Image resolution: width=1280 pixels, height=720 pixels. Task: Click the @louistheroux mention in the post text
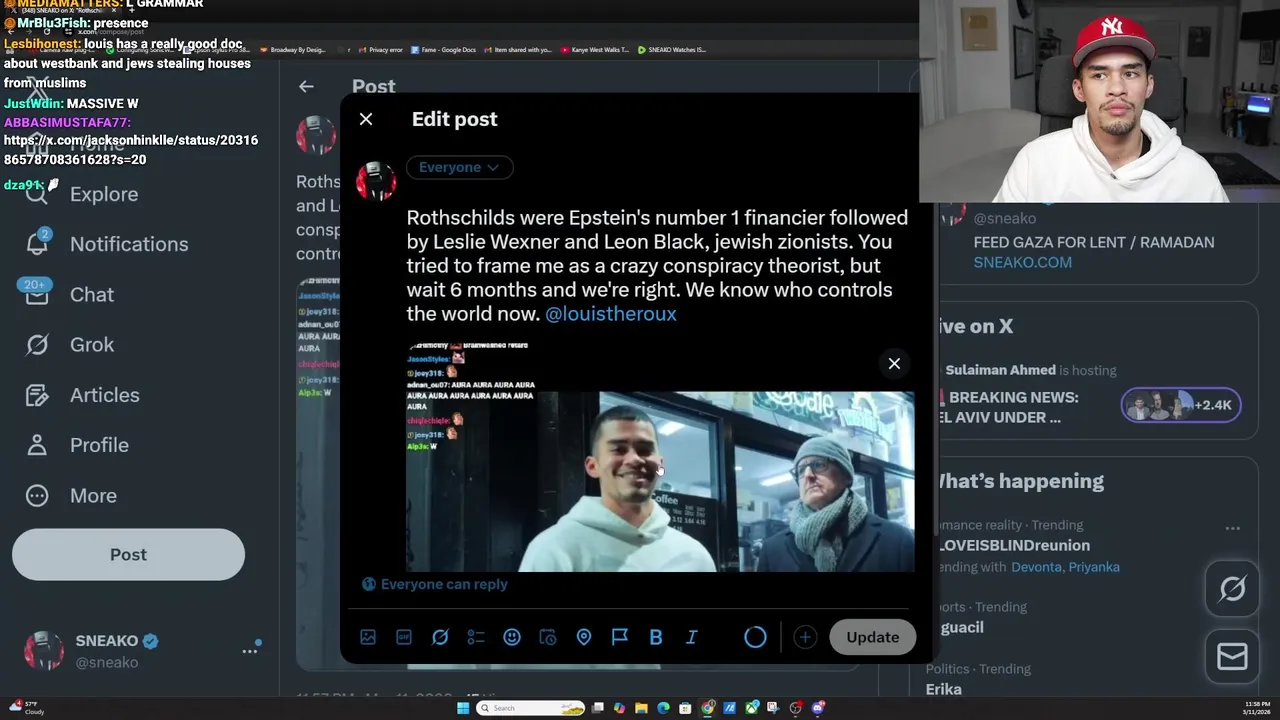(x=611, y=314)
